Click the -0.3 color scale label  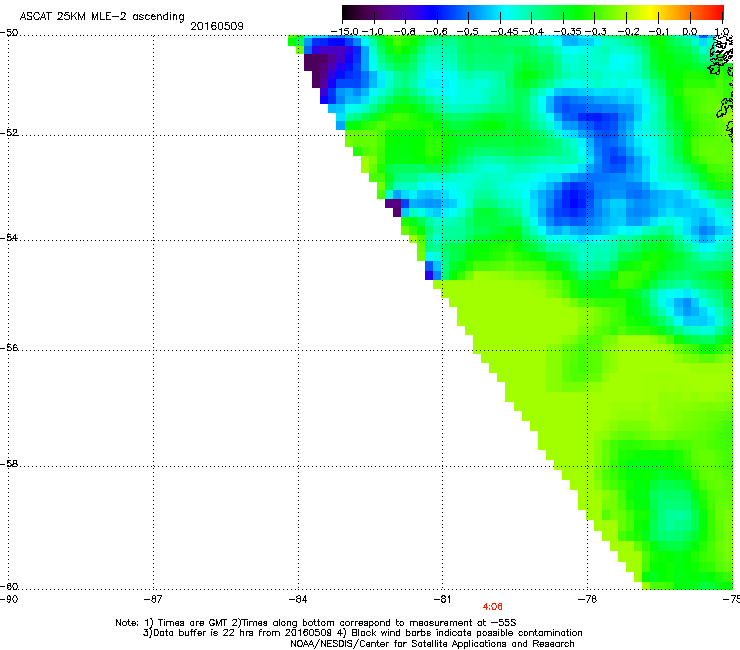pos(596,32)
